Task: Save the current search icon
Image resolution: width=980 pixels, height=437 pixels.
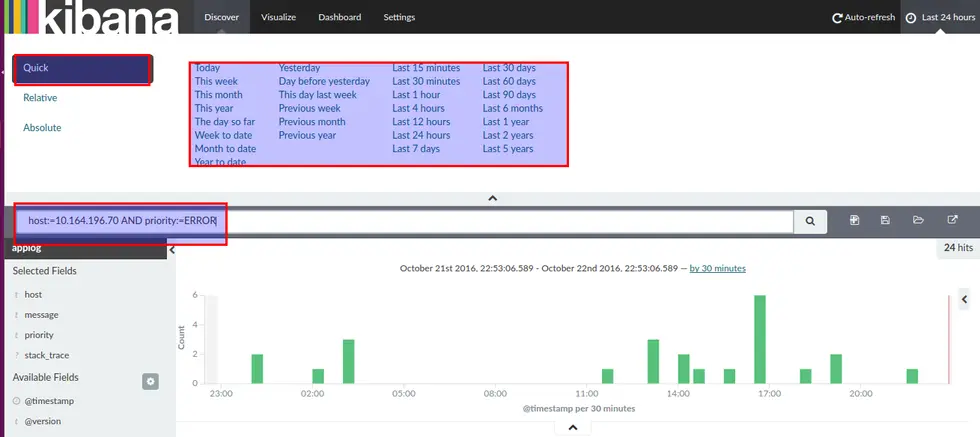Action: tap(885, 220)
